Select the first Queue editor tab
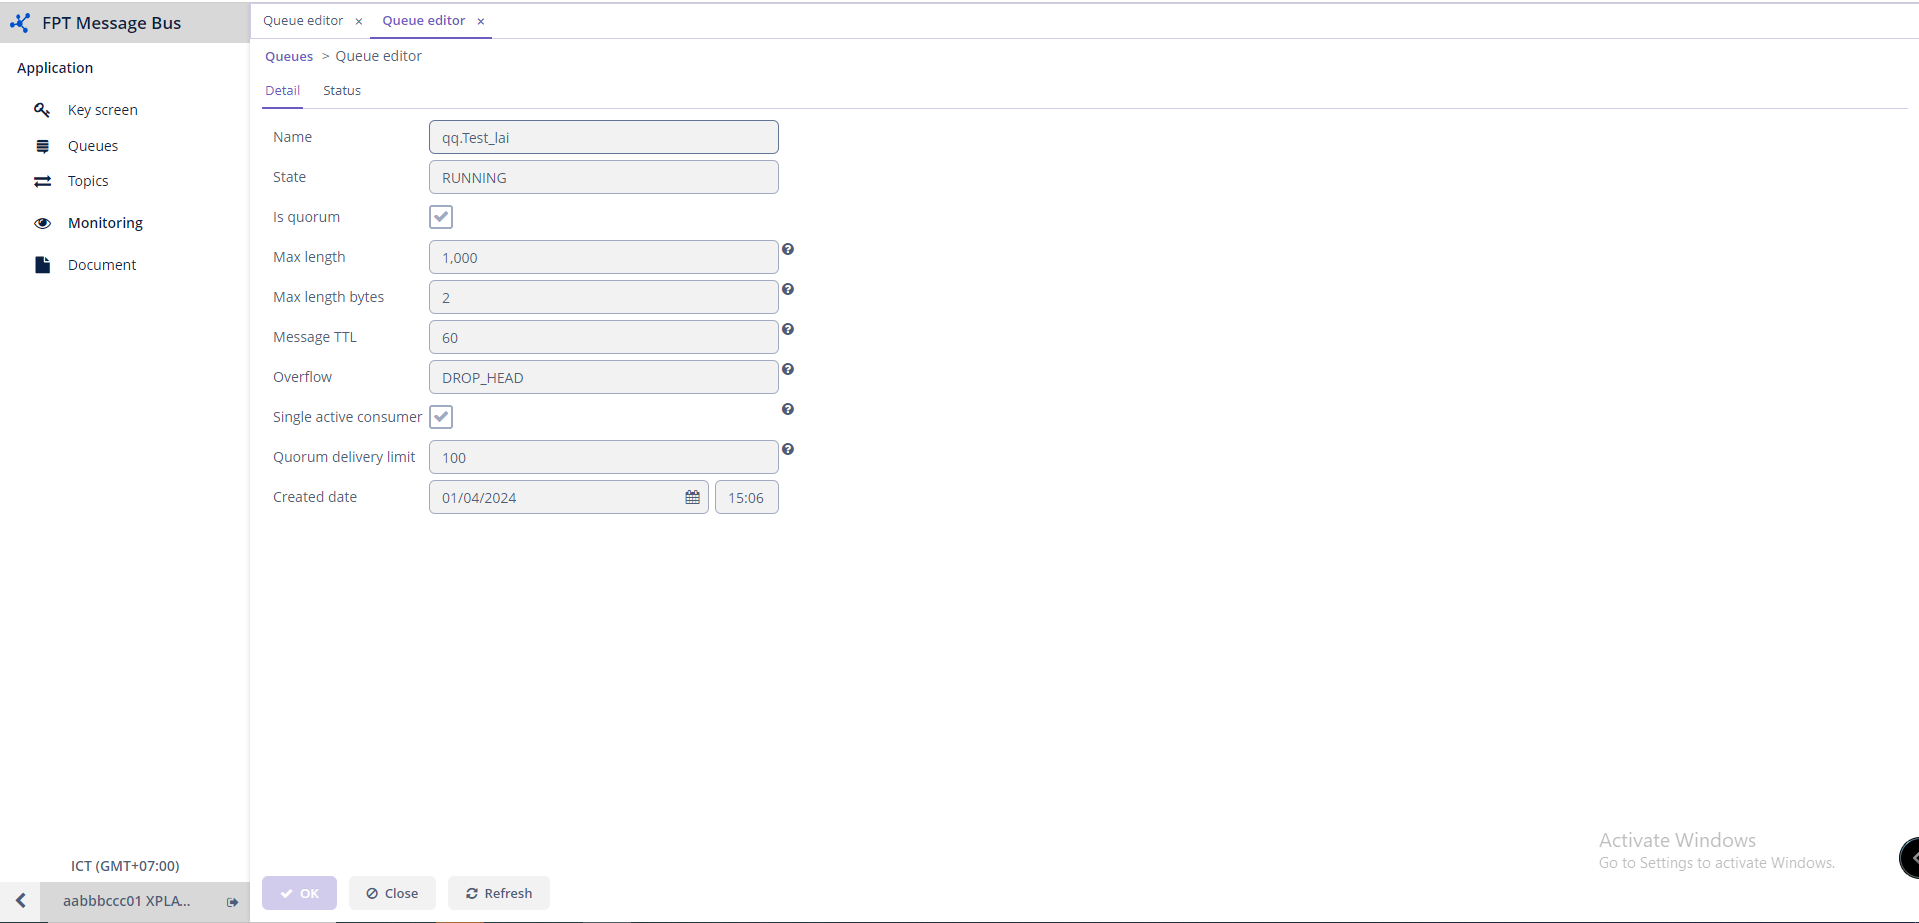Screen dimensions: 1919x923 coord(303,21)
